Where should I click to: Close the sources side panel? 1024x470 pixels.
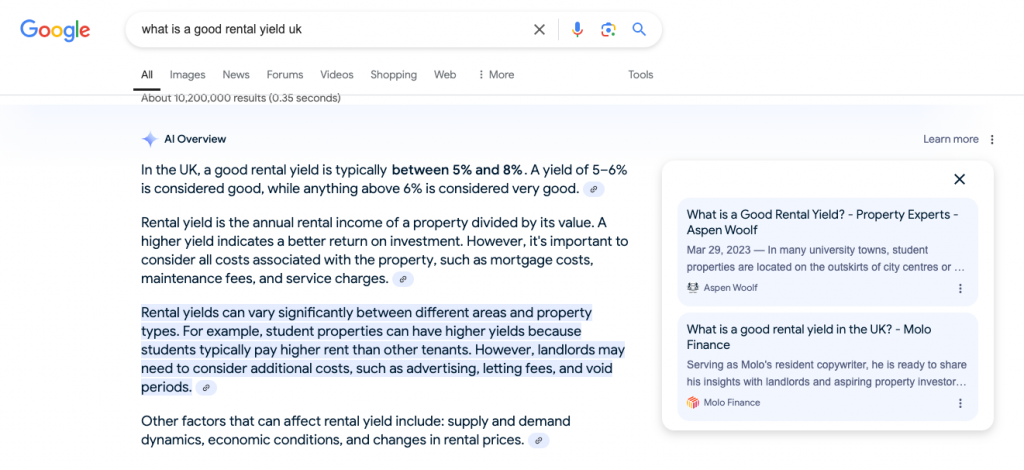pyautogui.click(x=959, y=179)
